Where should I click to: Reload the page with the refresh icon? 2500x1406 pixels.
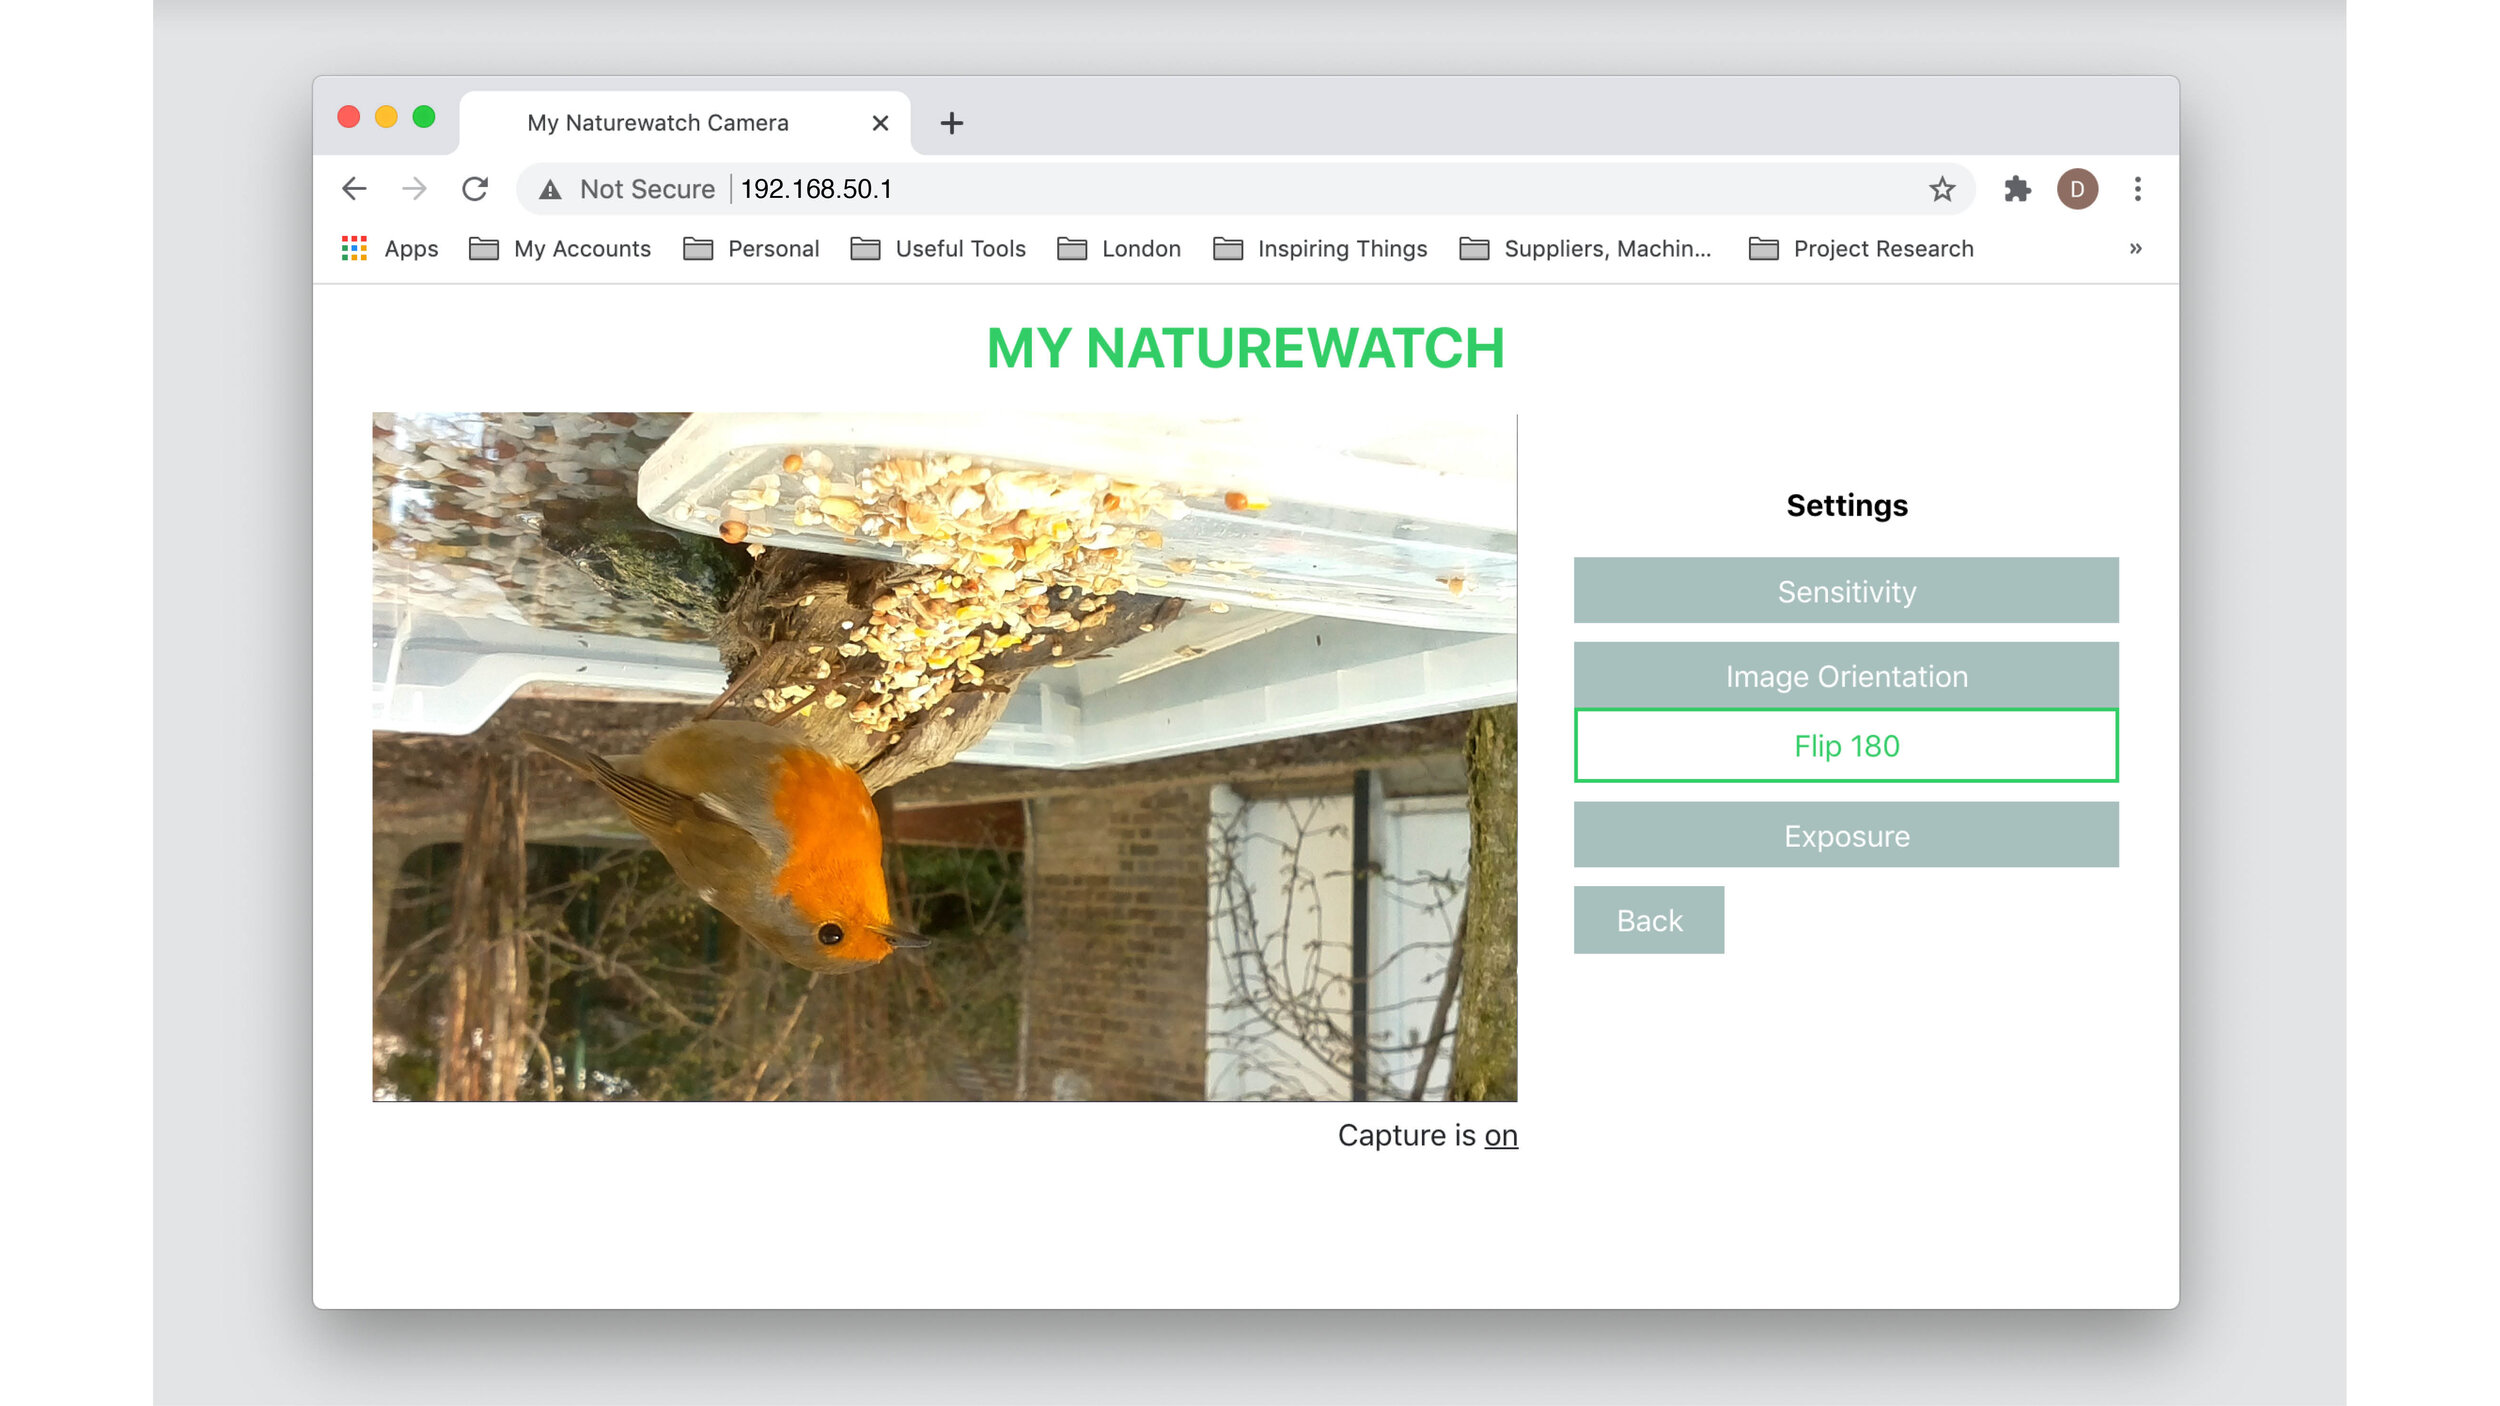point(475,189)
